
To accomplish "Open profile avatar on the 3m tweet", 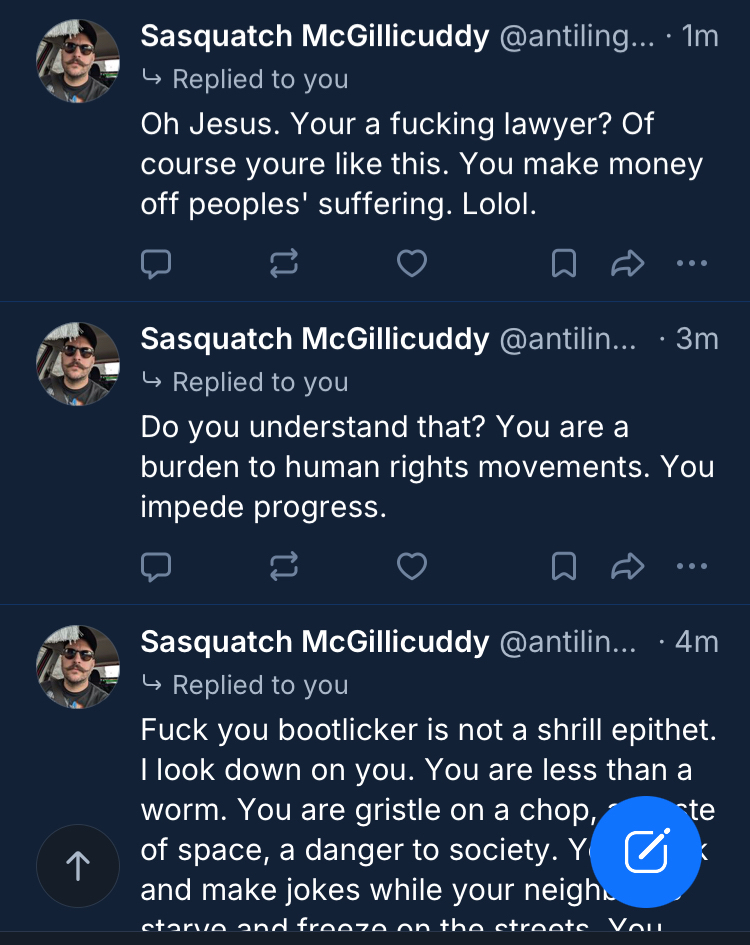I will [78, 364].
